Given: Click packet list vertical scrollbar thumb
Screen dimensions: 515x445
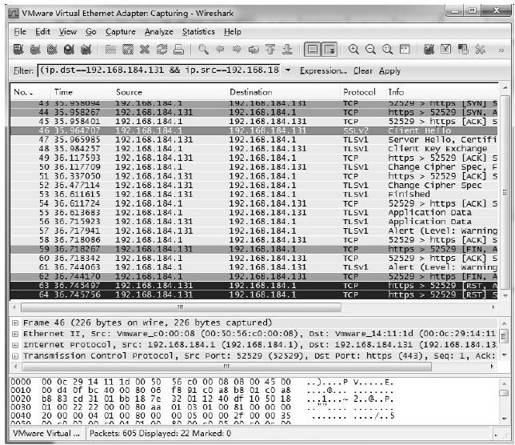Looking at the screenshot, I should point(505,192).
